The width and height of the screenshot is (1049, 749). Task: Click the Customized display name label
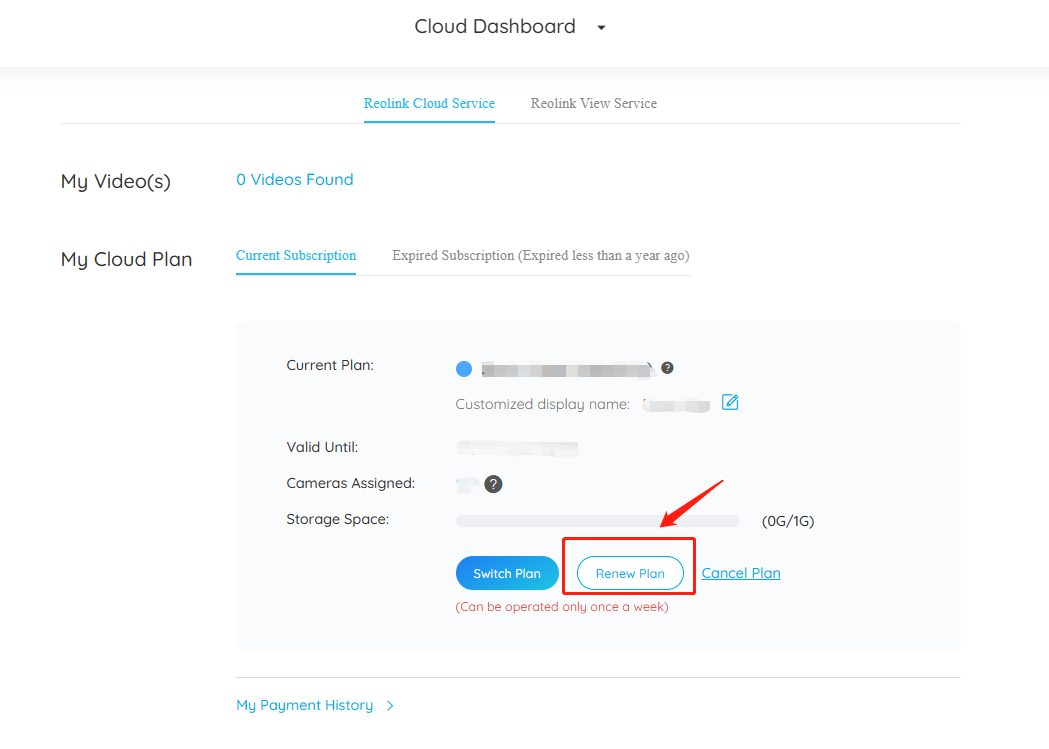tap(543, 404)
